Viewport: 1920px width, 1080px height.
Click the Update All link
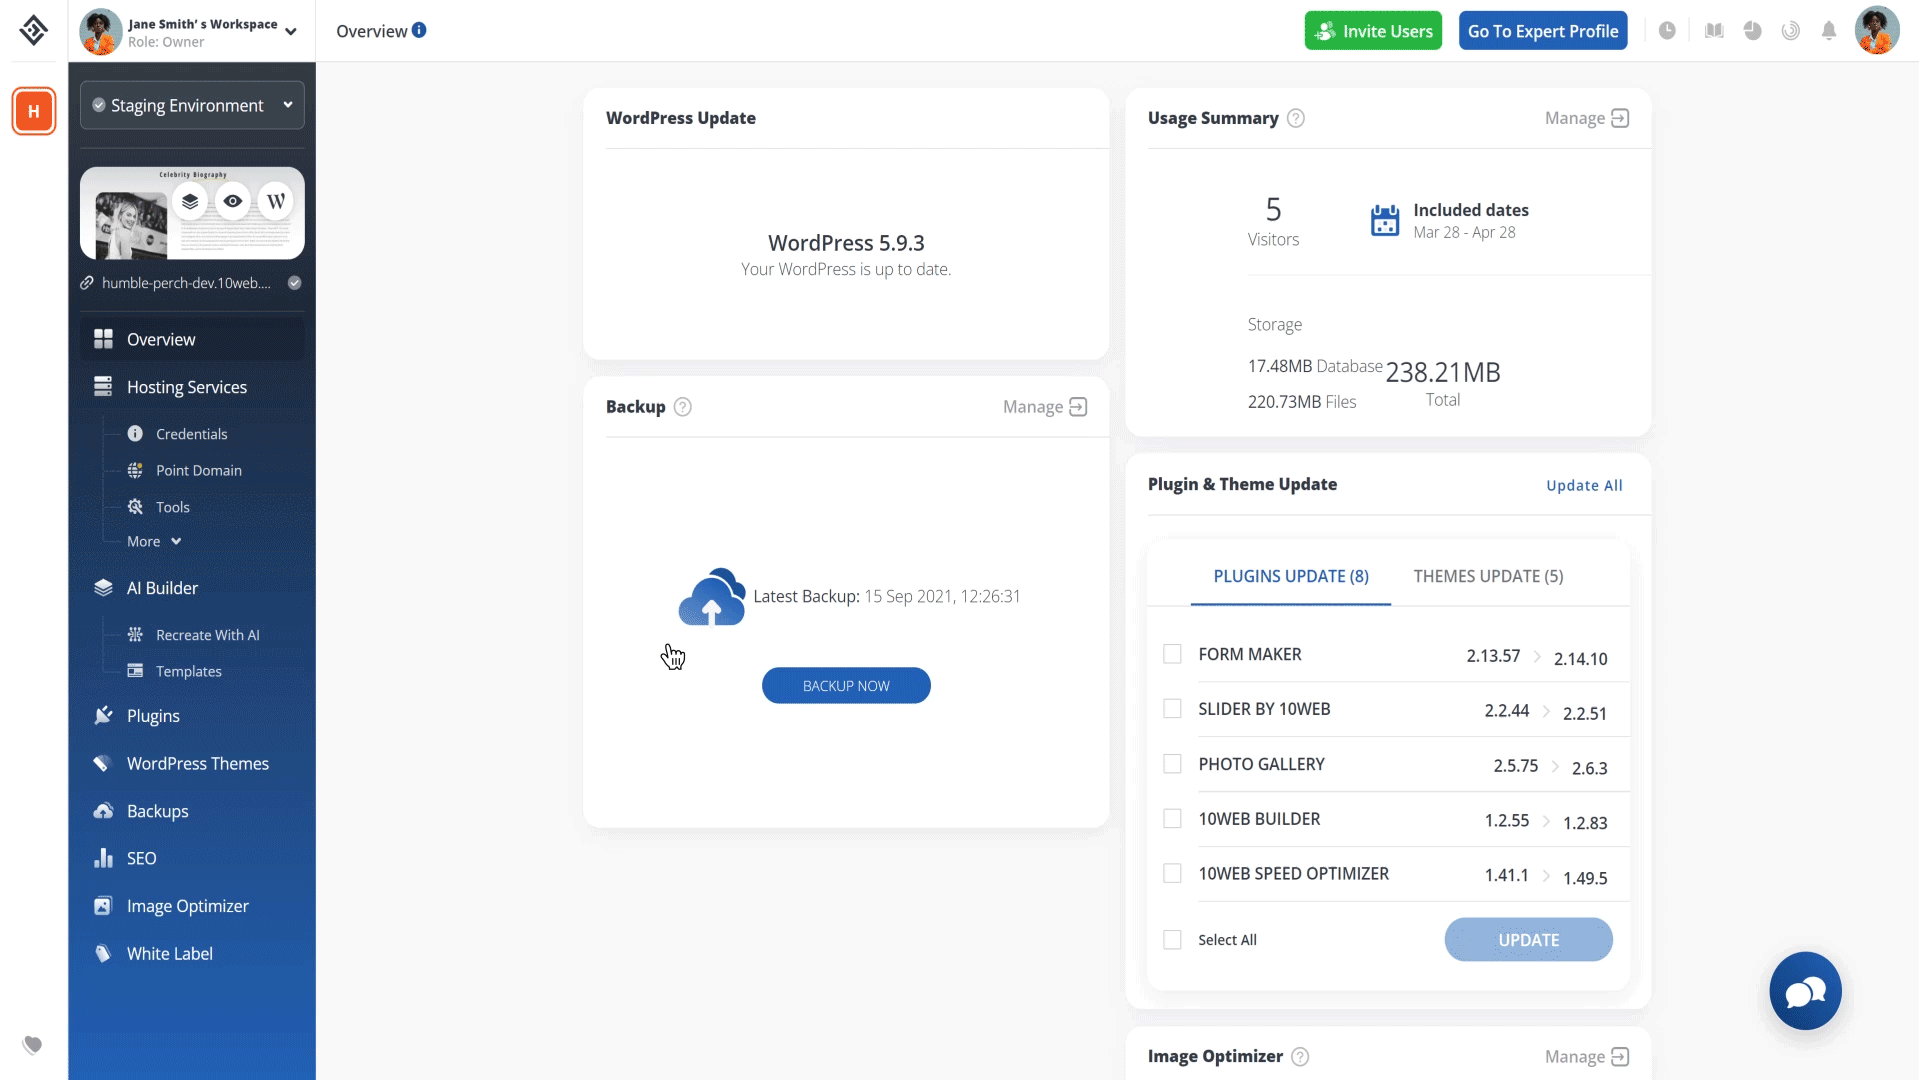pyautogui.click(x=1584, y=486)
